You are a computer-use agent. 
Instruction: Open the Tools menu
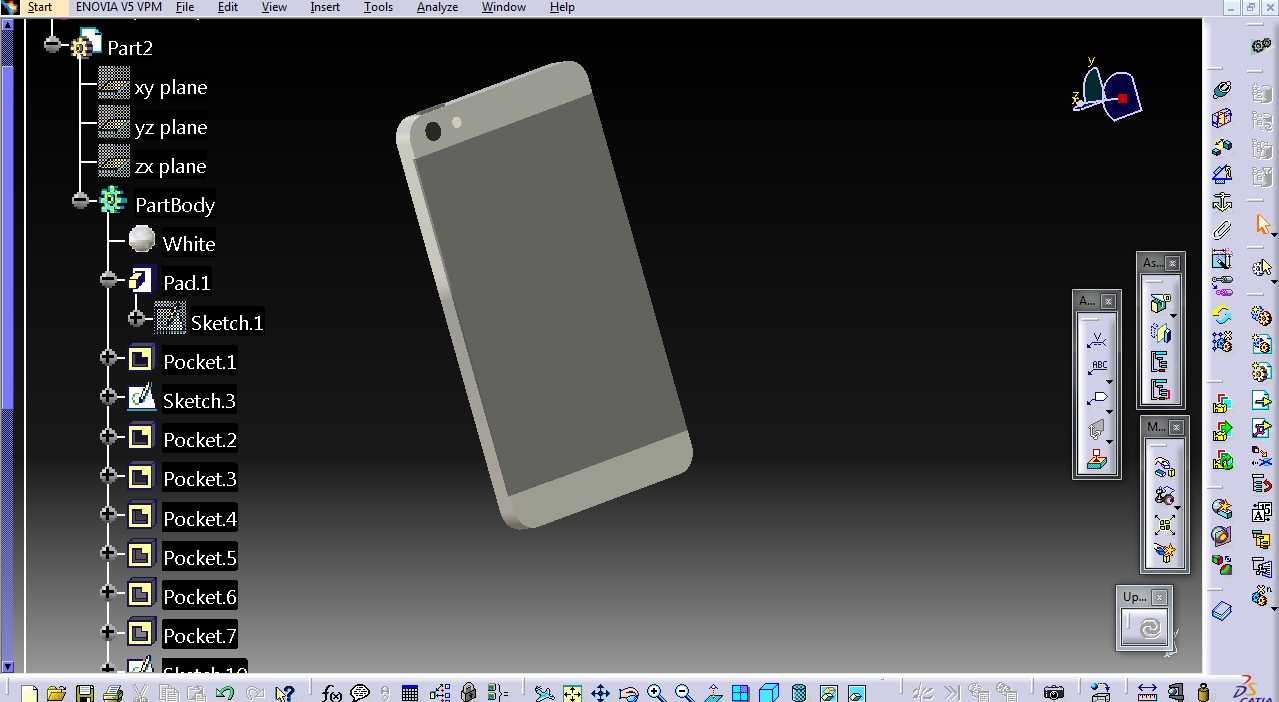click(x=378, y=7)
